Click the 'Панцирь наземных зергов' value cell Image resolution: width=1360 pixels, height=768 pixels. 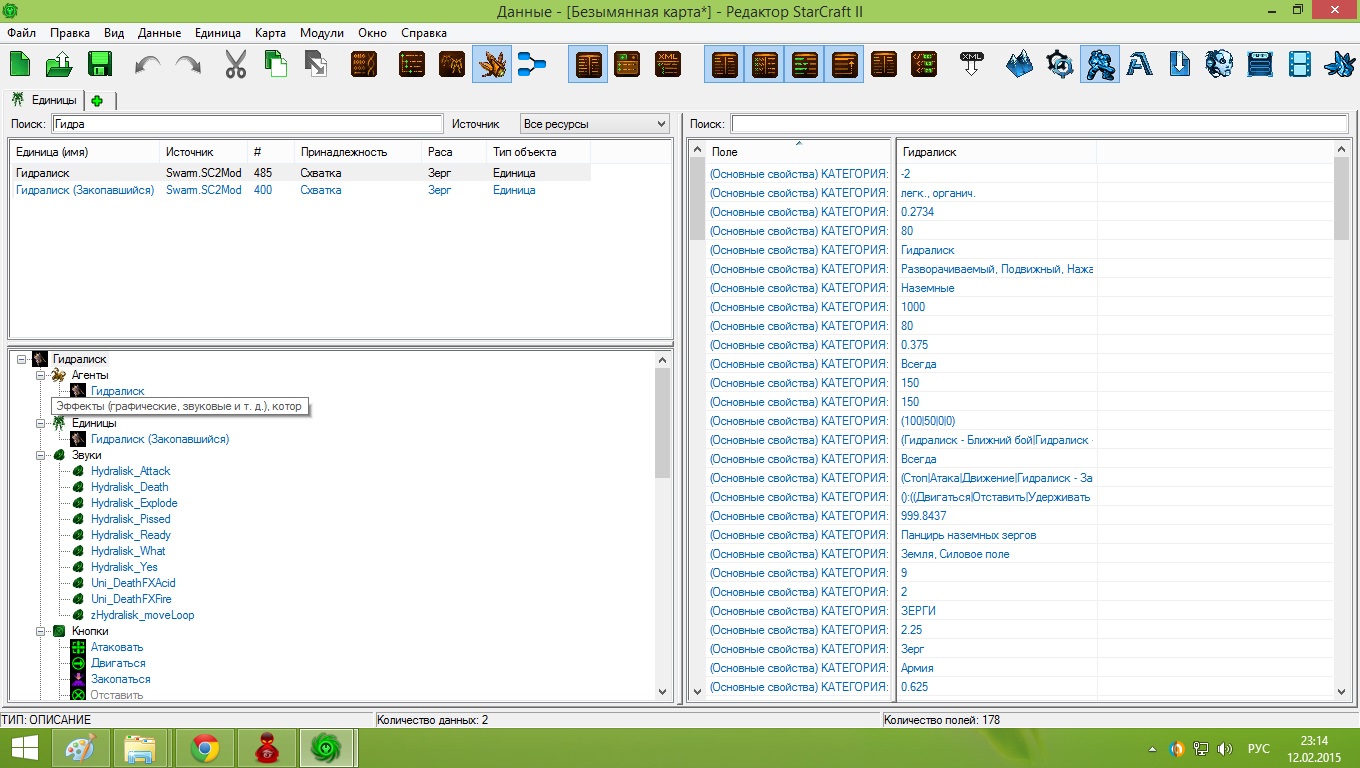[x=996, y=535]
